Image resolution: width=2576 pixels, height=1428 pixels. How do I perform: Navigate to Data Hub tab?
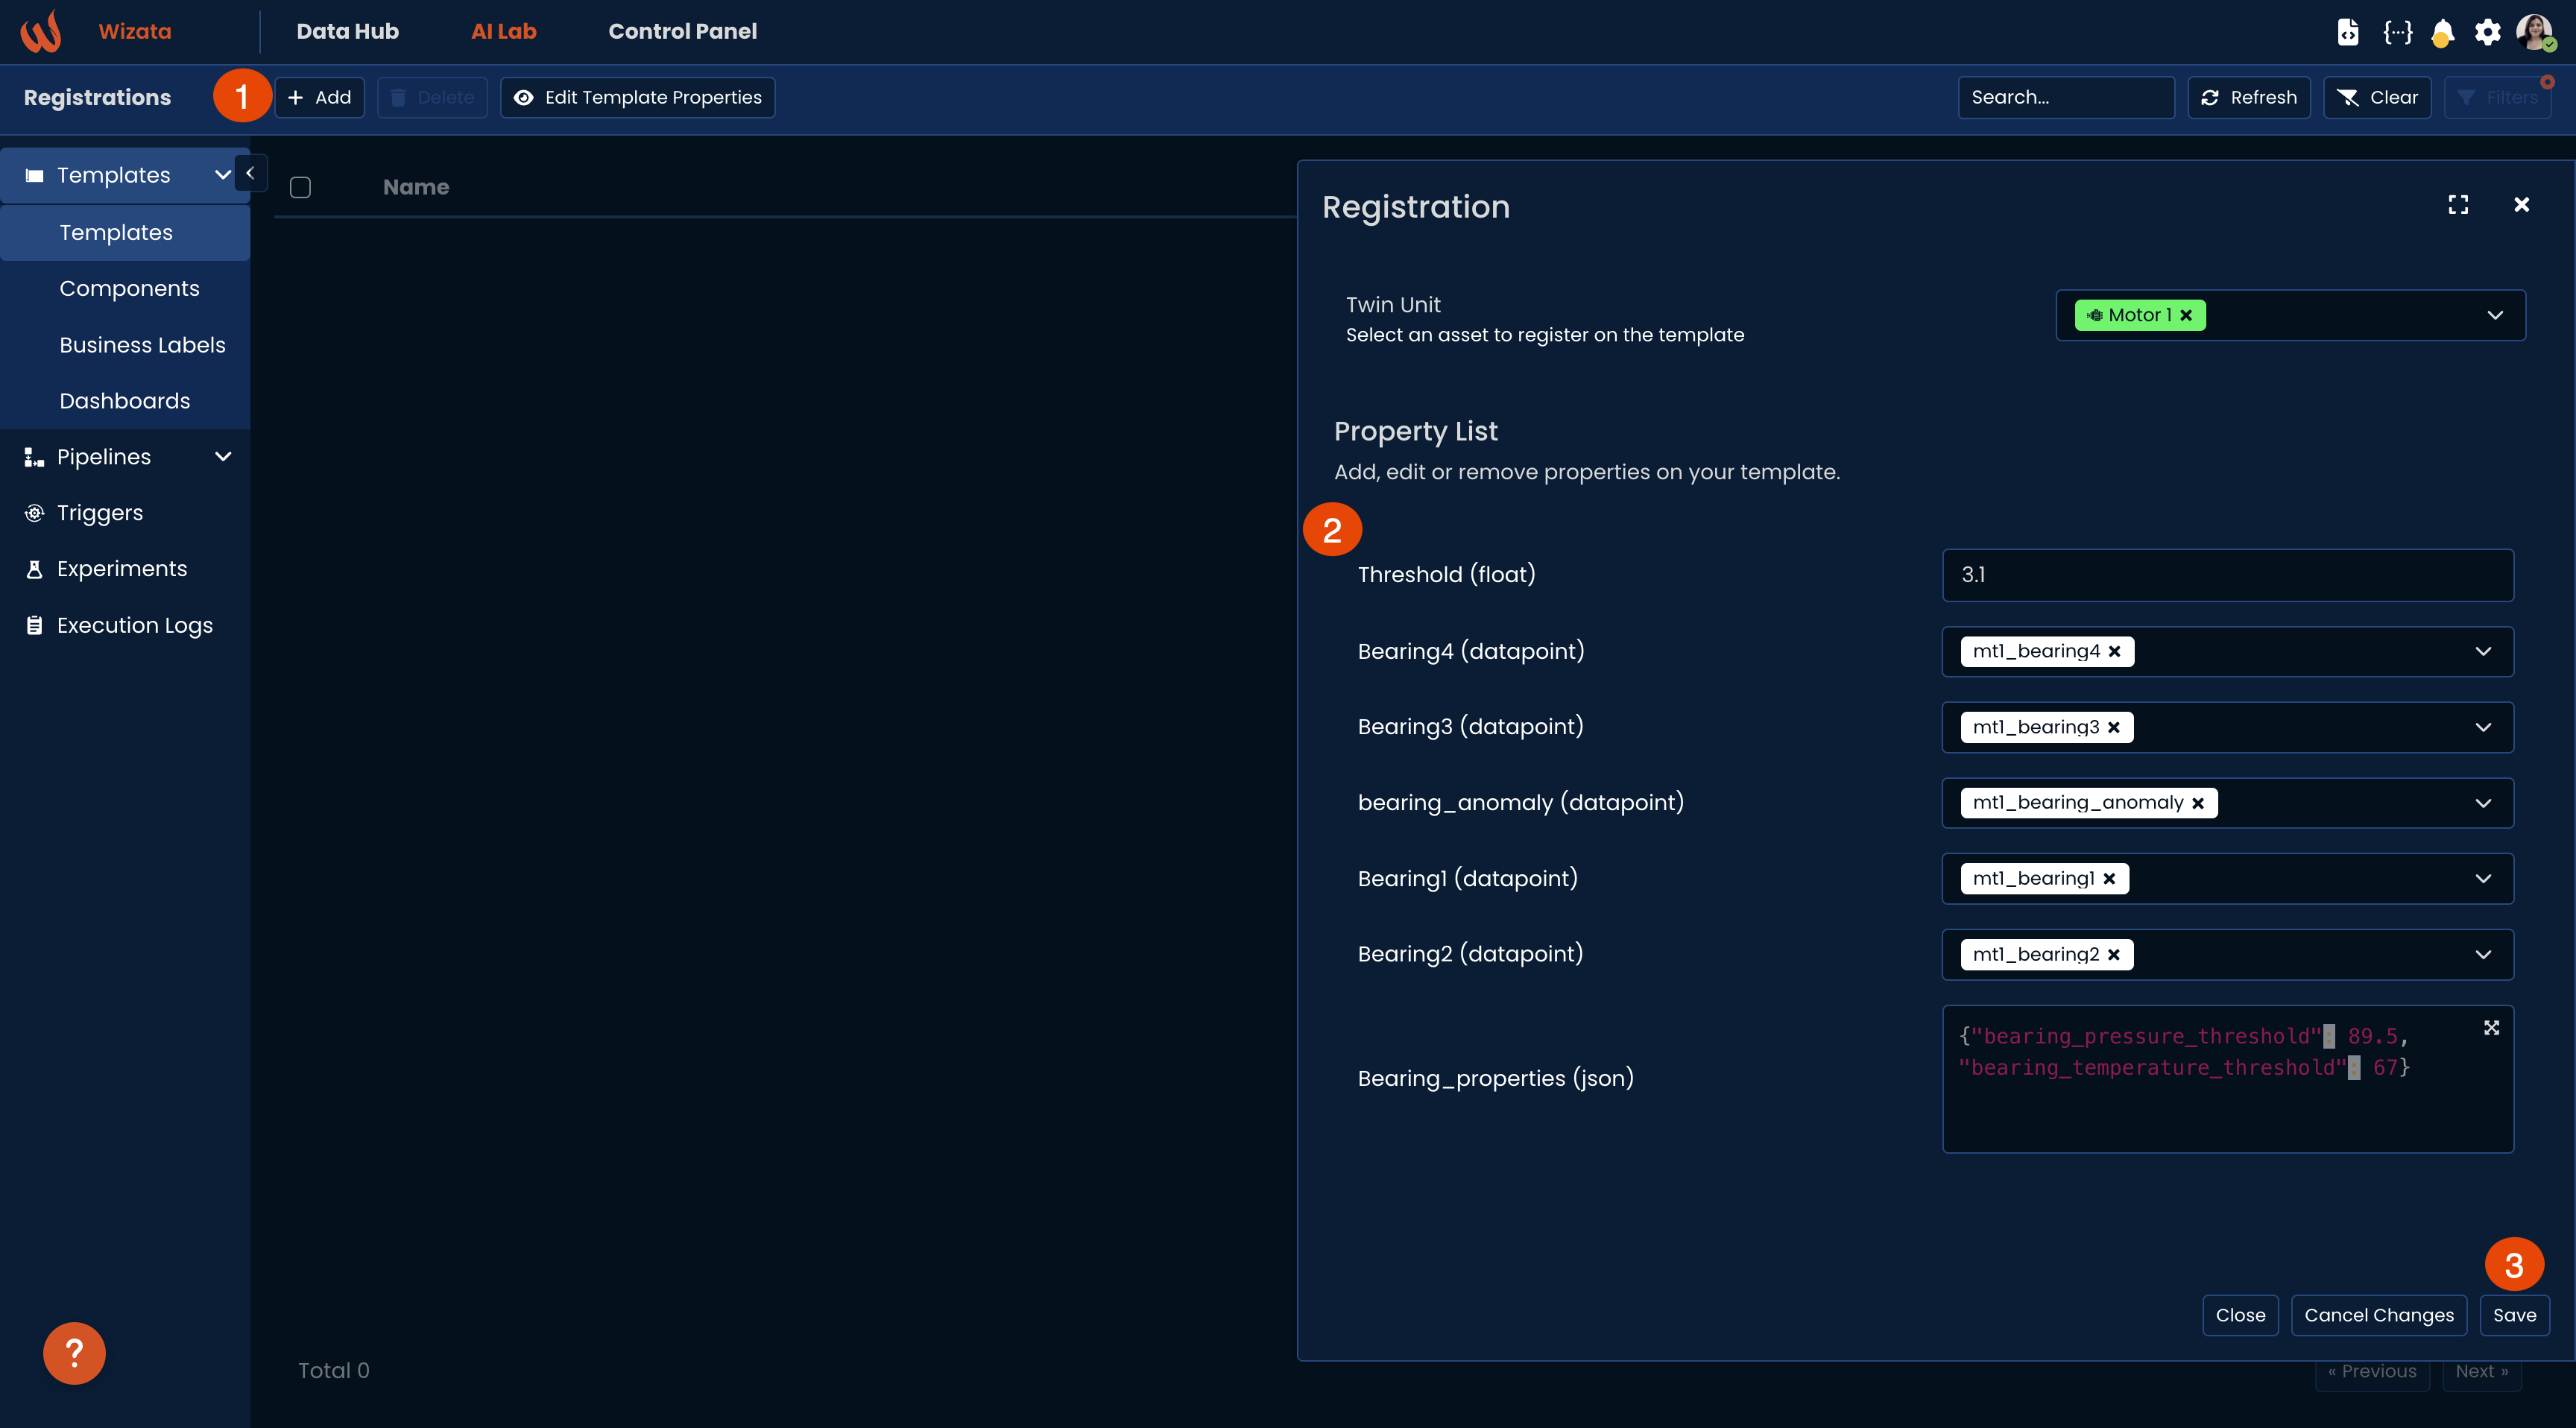coord(347,31)
